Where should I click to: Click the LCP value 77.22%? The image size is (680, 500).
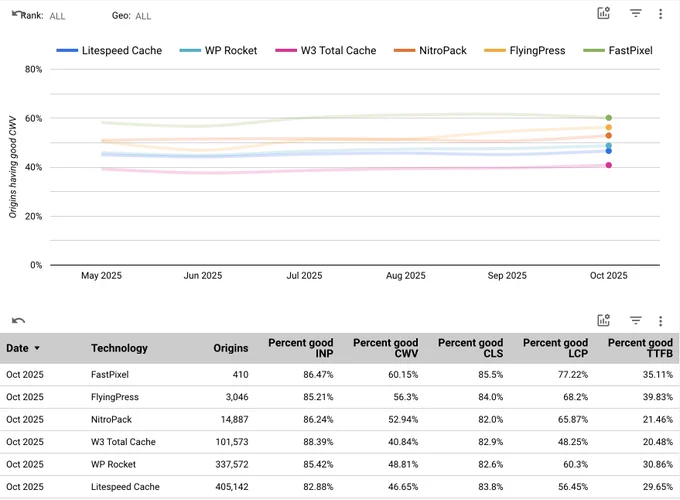tap(573, 375)
